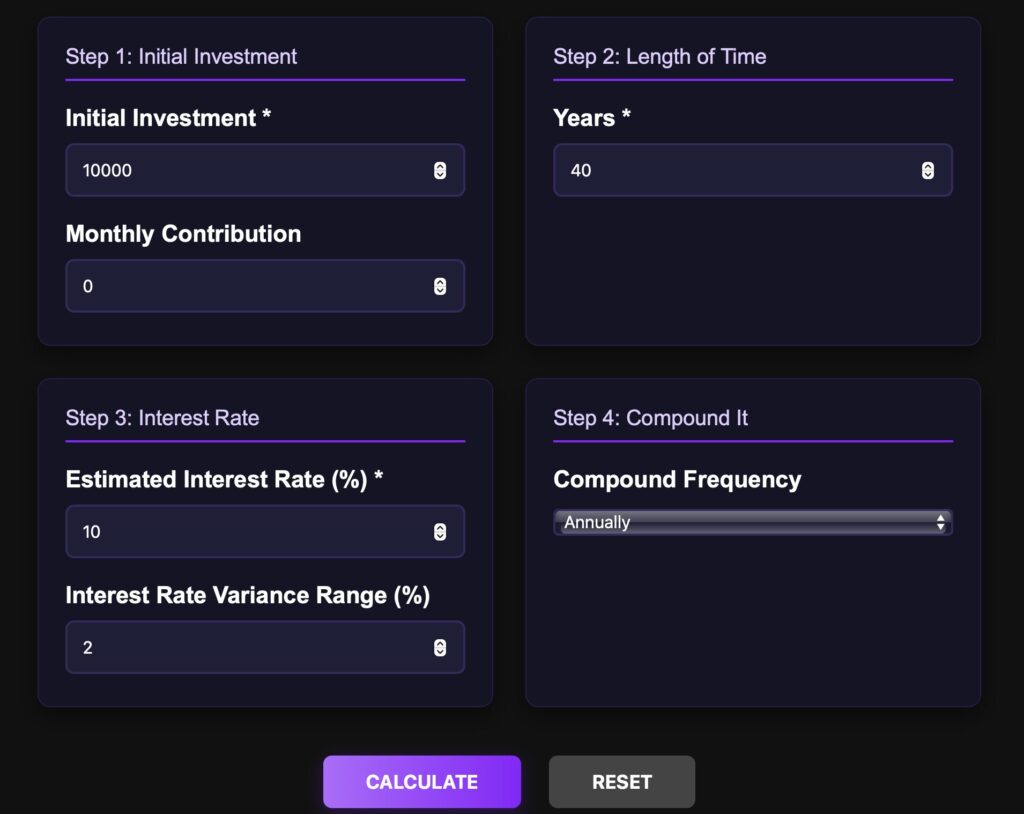Click the Monthly Contribution label
1024x814 pixels.
coord(183,234)
